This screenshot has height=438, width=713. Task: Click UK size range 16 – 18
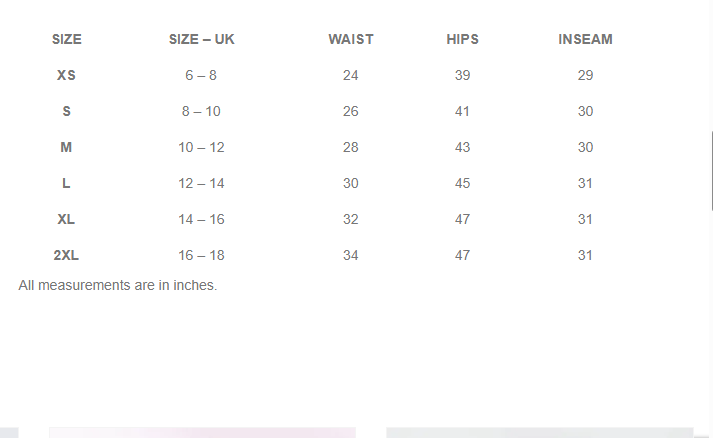tap(201, 255)
